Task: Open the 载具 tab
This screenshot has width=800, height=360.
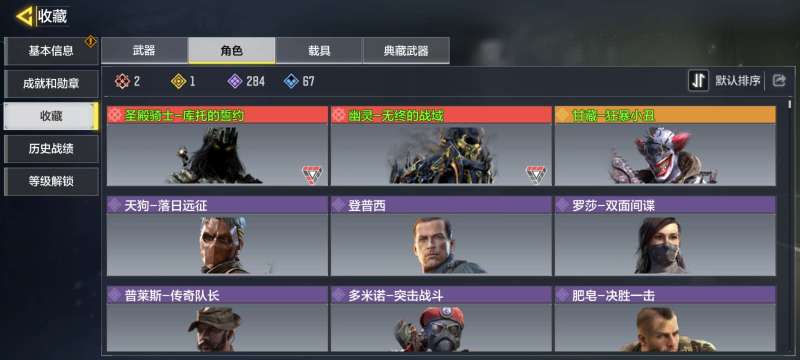Action: coord(319,50)
